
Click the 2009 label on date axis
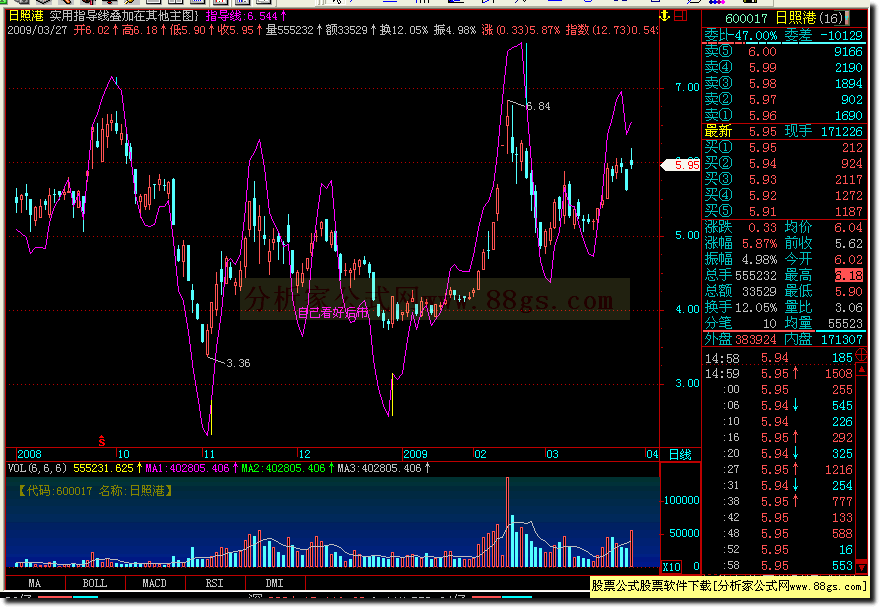[x=415, y=454]
